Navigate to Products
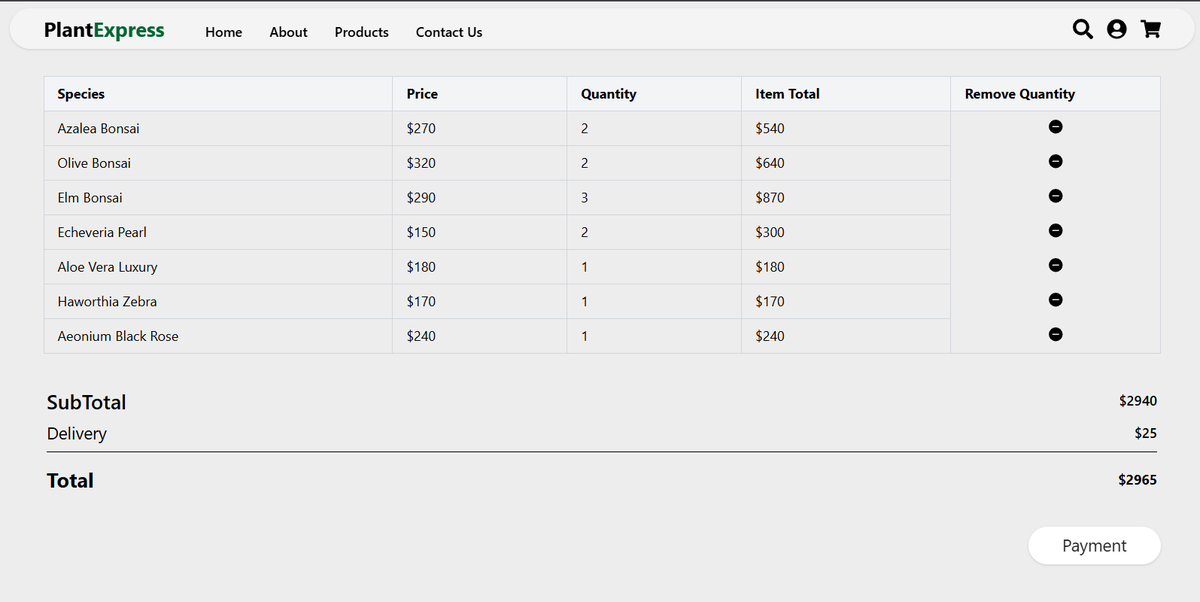The width and height of the screenshot is (1200, 602). (x=362, y=32)
